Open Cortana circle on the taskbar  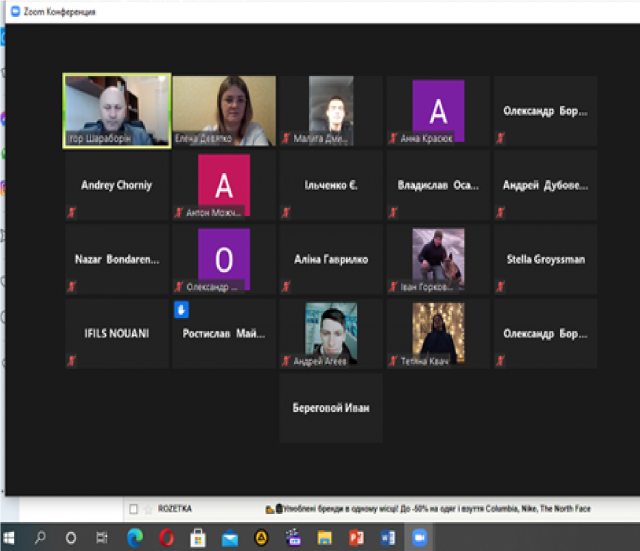[x=71, y=538]
